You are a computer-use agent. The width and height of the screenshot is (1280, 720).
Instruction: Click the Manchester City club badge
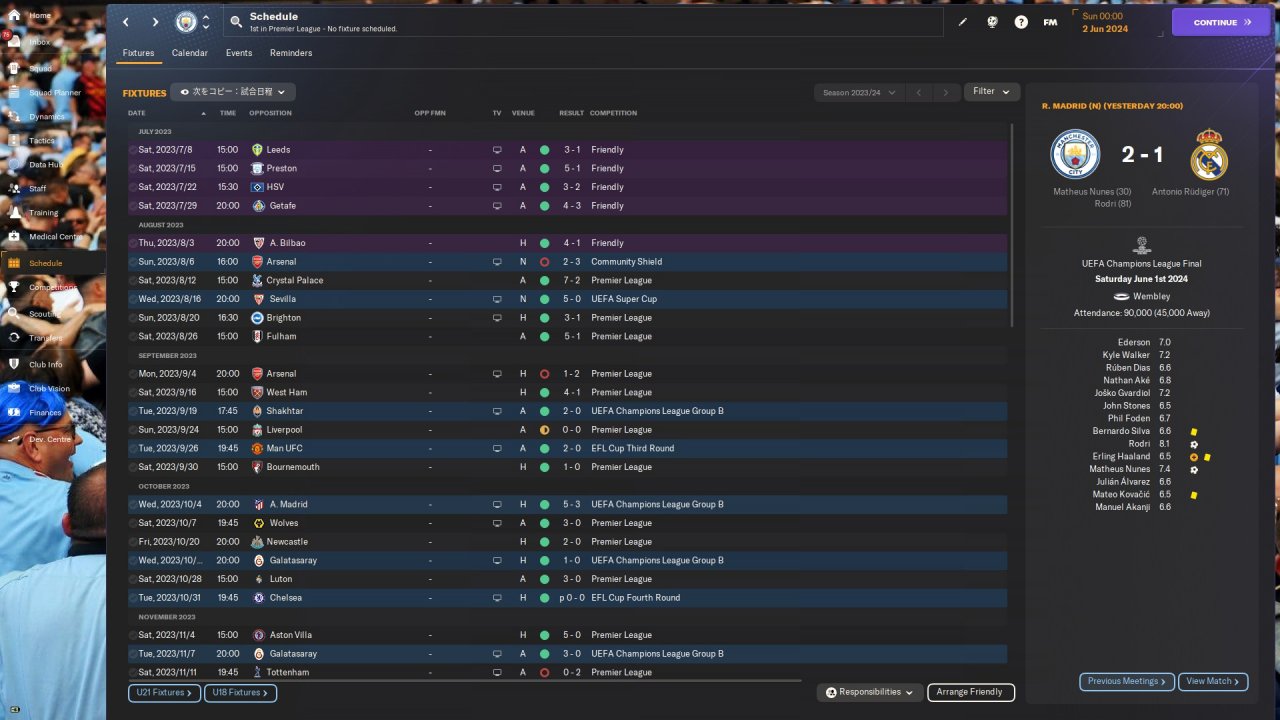186,22
